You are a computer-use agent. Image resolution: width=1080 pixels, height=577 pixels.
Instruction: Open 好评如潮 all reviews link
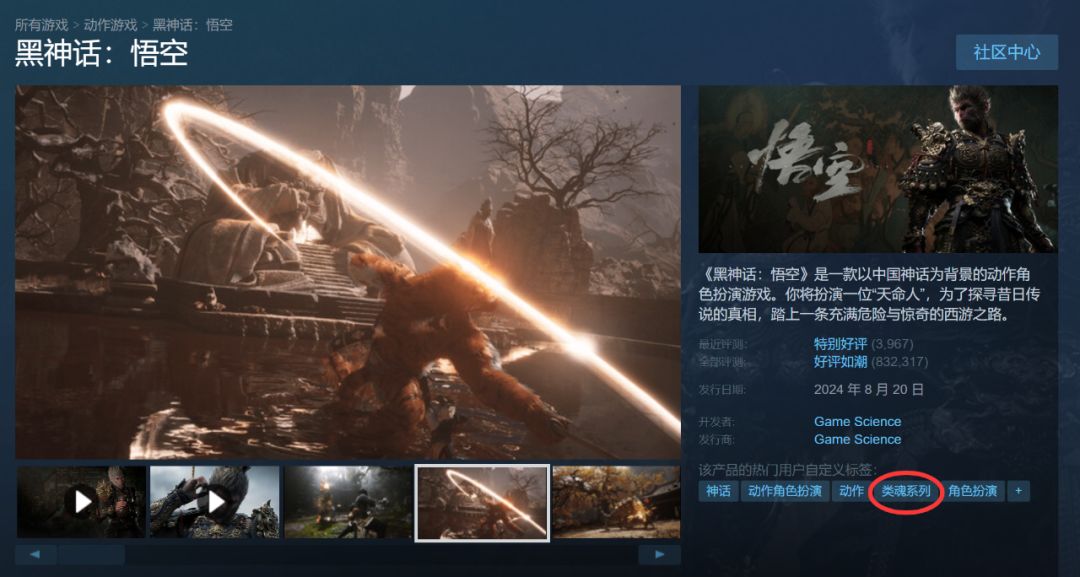(840, 361)
